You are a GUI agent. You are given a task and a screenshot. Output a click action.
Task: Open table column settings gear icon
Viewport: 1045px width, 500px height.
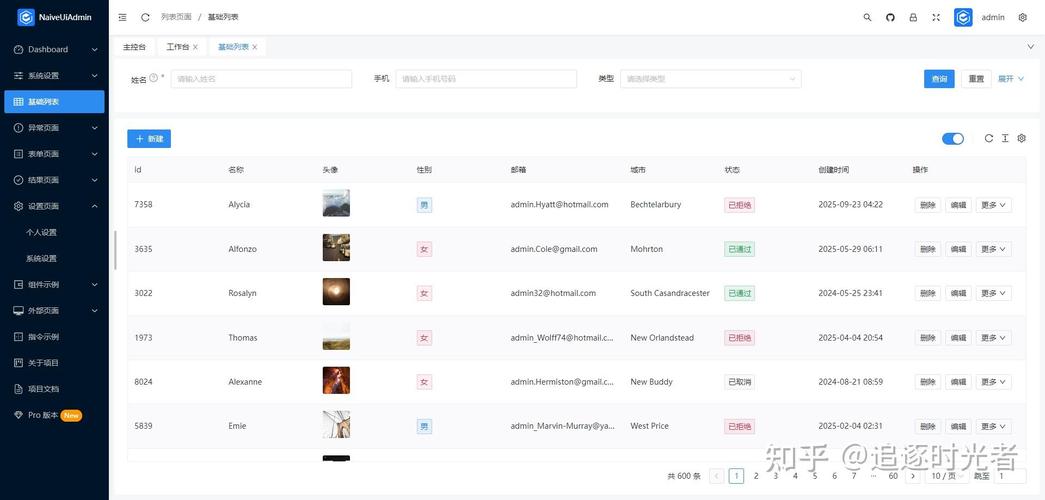tap(1022, 138)
